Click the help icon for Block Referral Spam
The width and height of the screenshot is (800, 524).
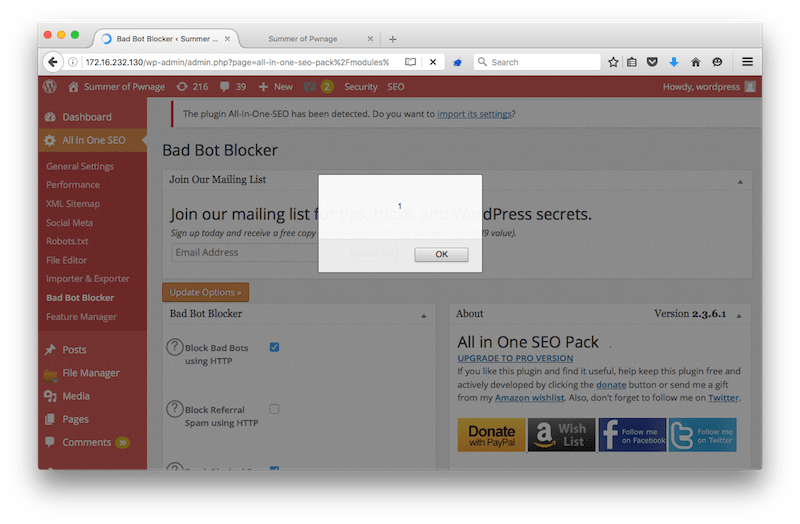(x=174, y=409)
